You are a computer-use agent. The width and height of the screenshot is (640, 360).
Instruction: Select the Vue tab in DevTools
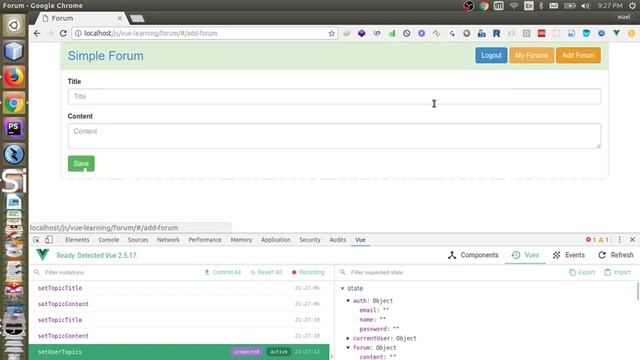tap(360, 240)
